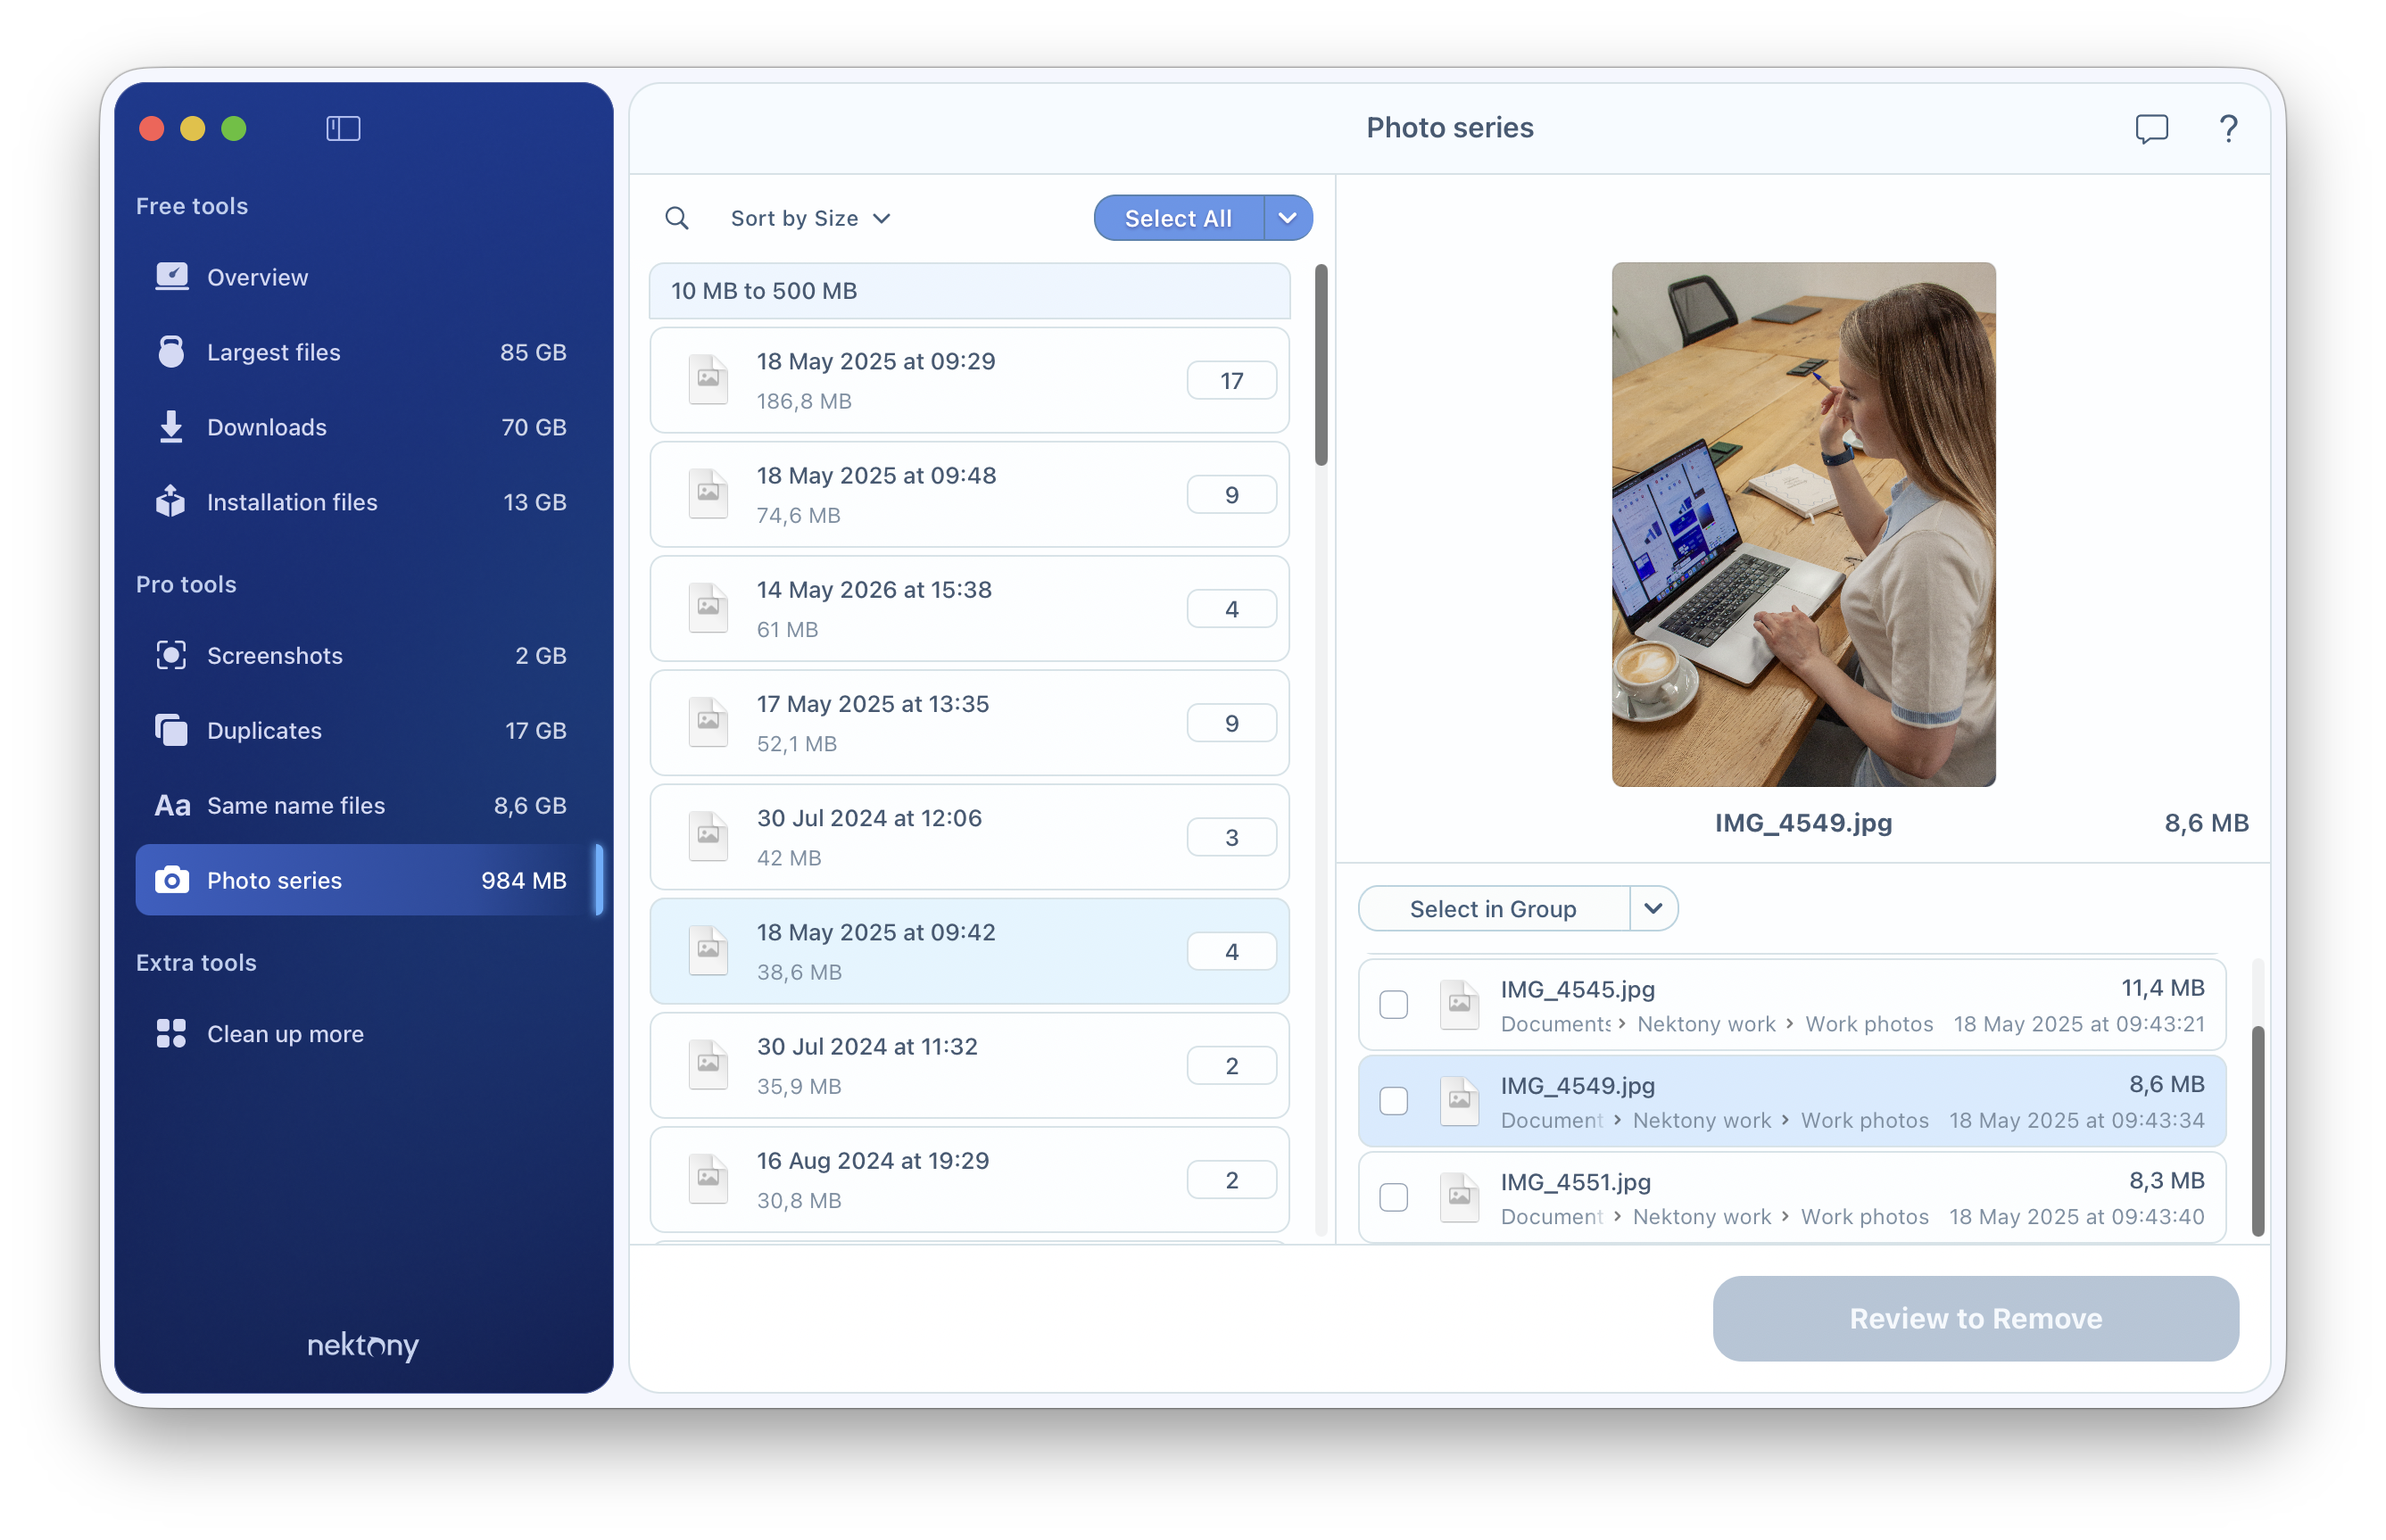
Task: Select the 17 May 2025 at 13:35 group
Action: 969,722
